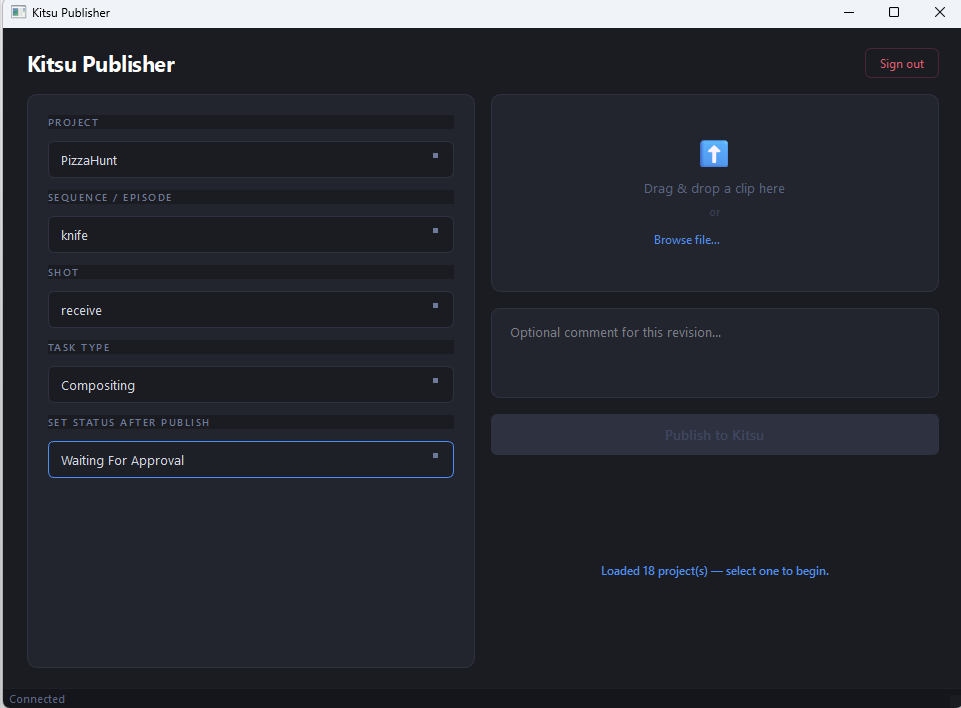Click the Kitsu Publisher title bar app icon
Screen dimensions: 961x708
point(18,12)
